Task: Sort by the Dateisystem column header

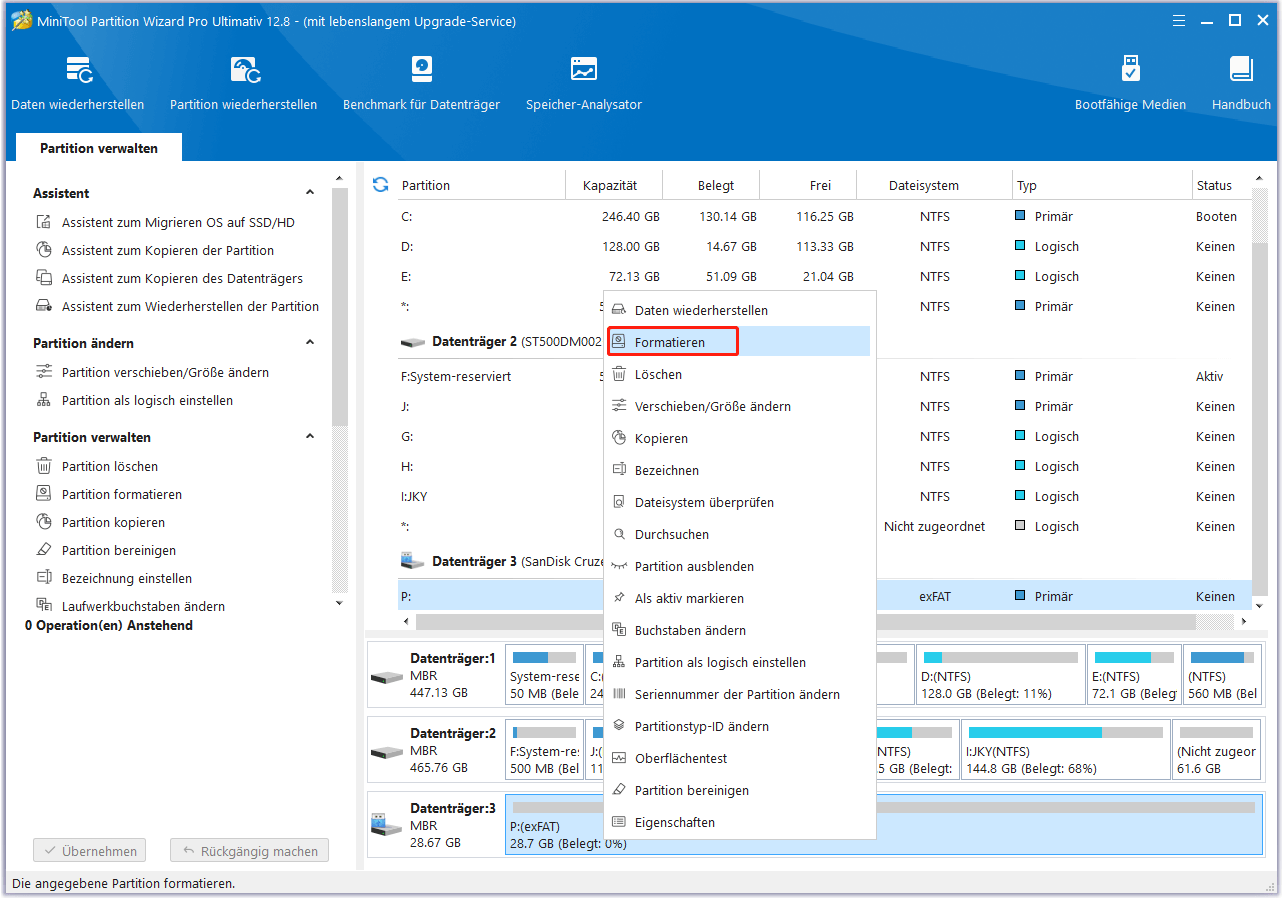Action: point(923,185)
